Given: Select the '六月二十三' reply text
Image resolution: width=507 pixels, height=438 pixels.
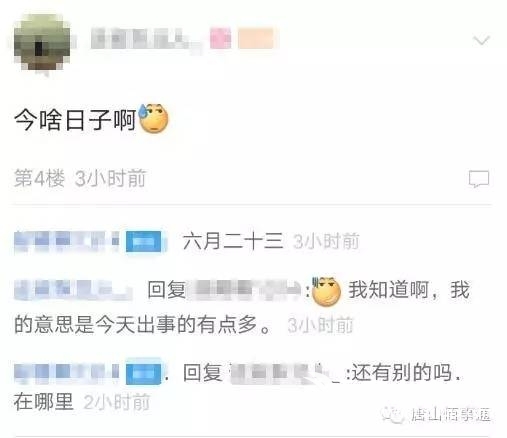Looking at the screenshot, I should (x=233, y=241).
